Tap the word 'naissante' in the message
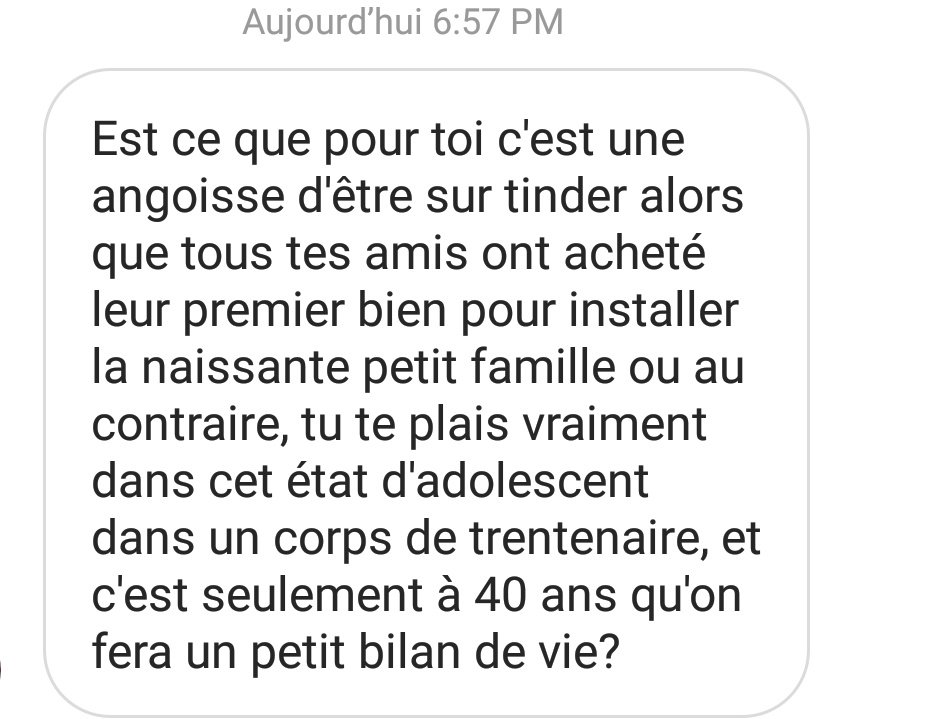 [x=245, y=367]
